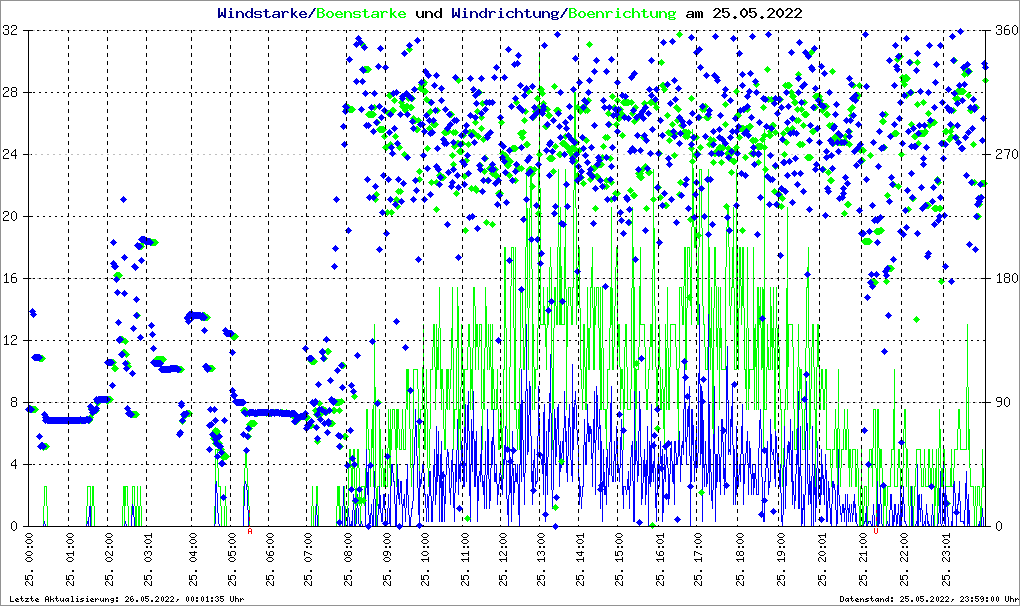The image size is (1020, 606).
Task: Click the '16' value on left axis
Action: [x=12, y=278]
